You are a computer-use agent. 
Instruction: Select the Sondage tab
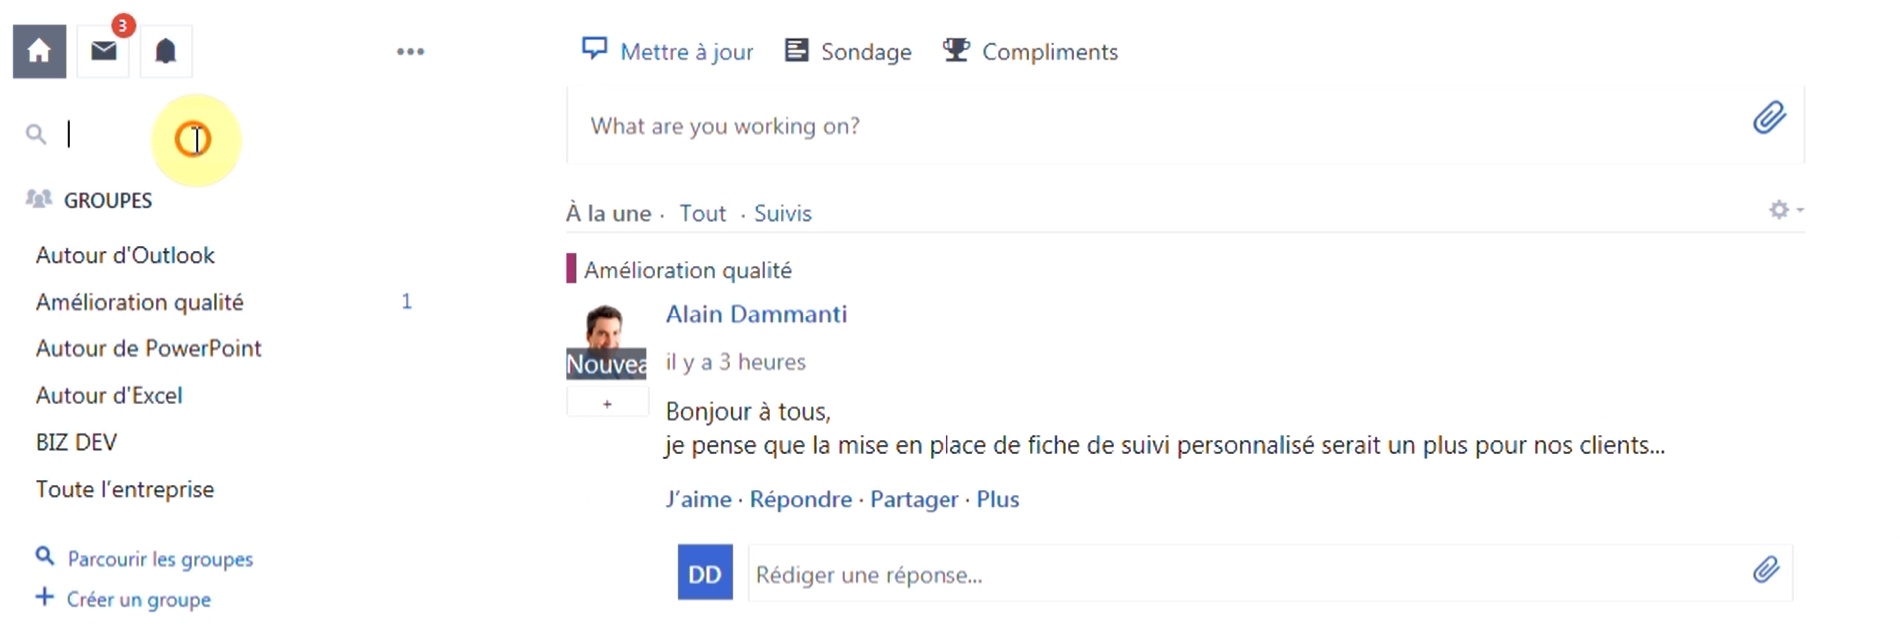(x=848, y=51)
